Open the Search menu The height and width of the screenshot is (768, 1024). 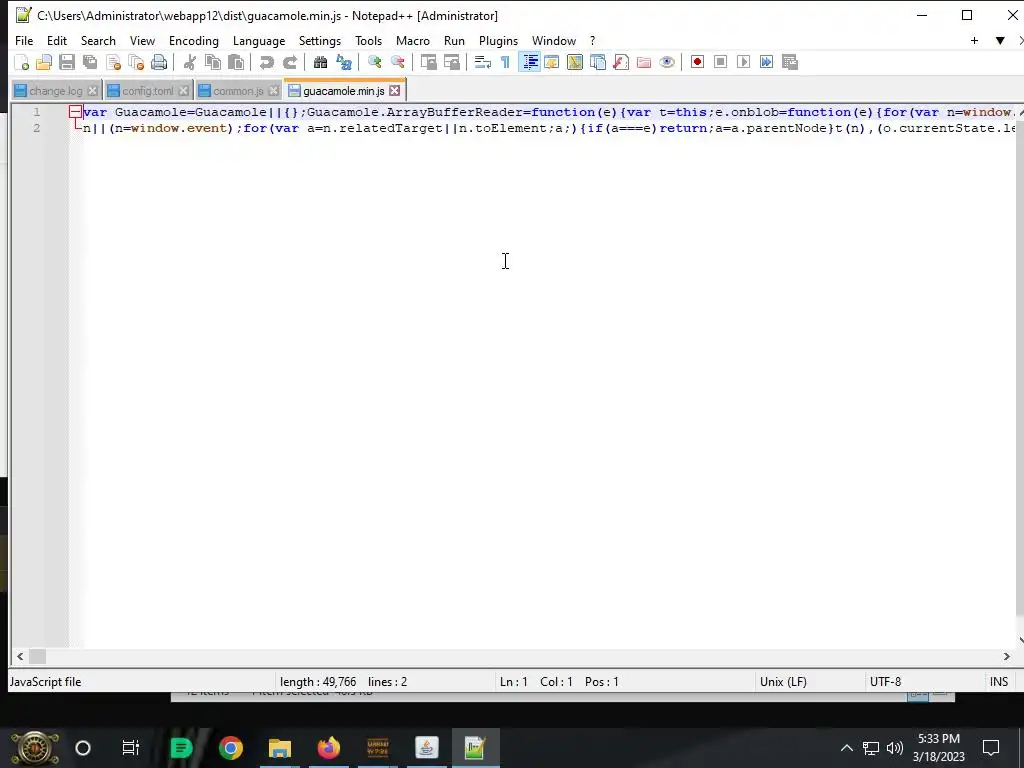pos(98,40)
